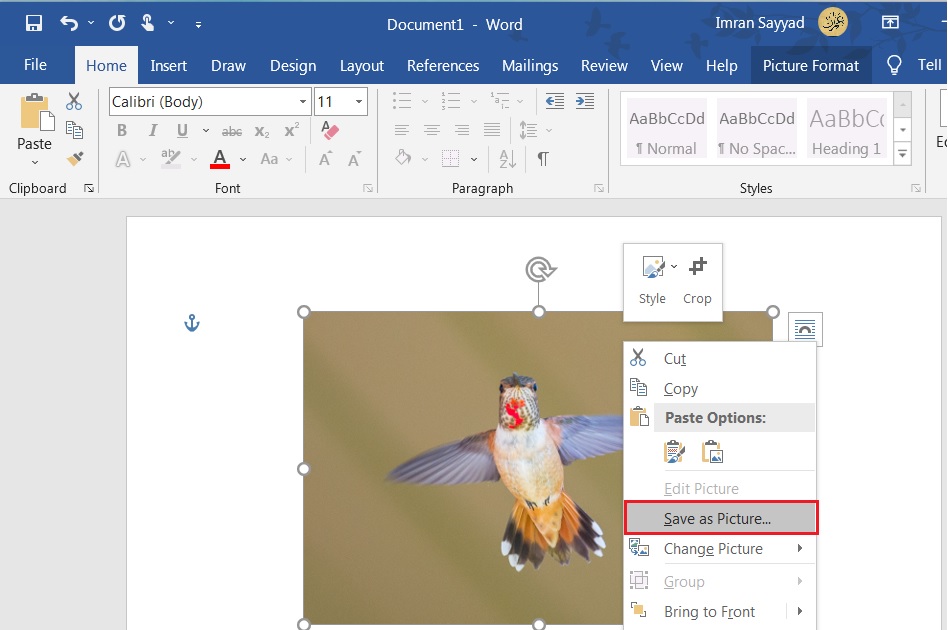Open the font size dropdown
The width and height of the screenshot is (948, 630).
point(359,102)
